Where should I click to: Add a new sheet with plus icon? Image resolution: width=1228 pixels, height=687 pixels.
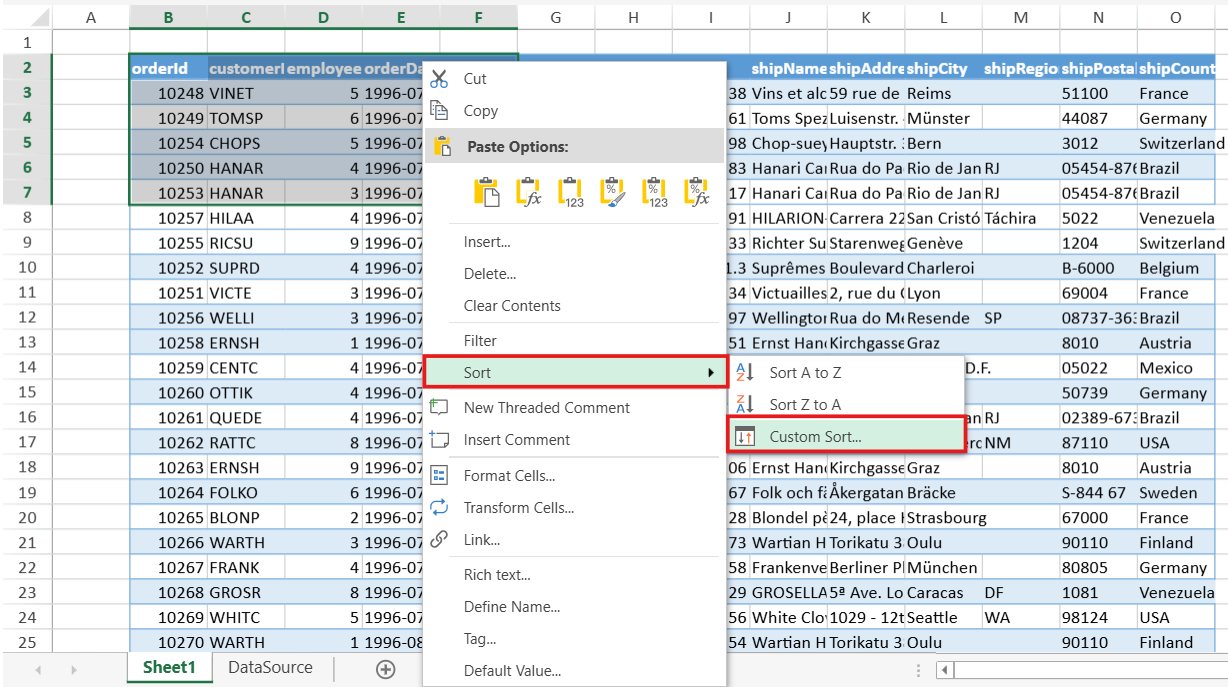(385, 669)
